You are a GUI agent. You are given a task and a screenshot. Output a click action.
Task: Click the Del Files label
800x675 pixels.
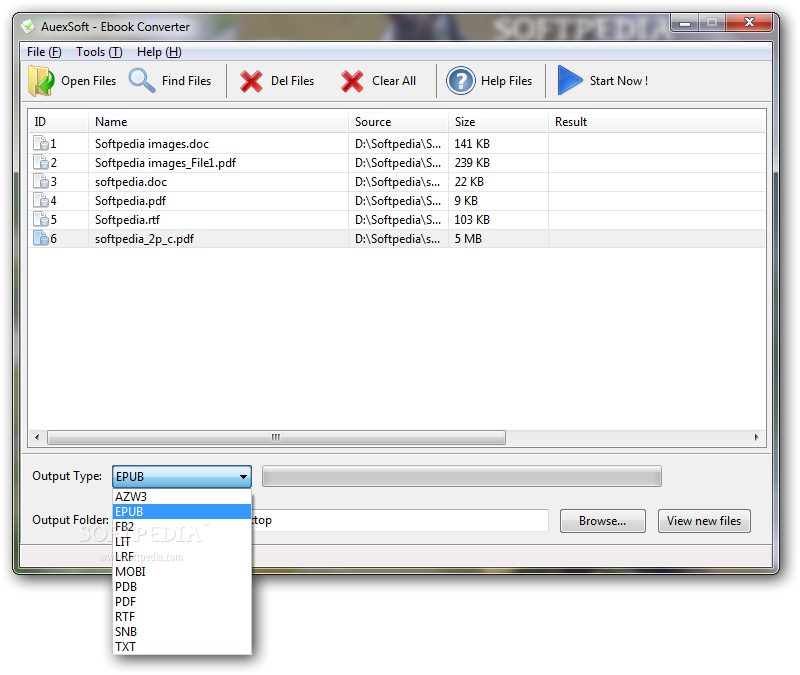pos(292,81)
